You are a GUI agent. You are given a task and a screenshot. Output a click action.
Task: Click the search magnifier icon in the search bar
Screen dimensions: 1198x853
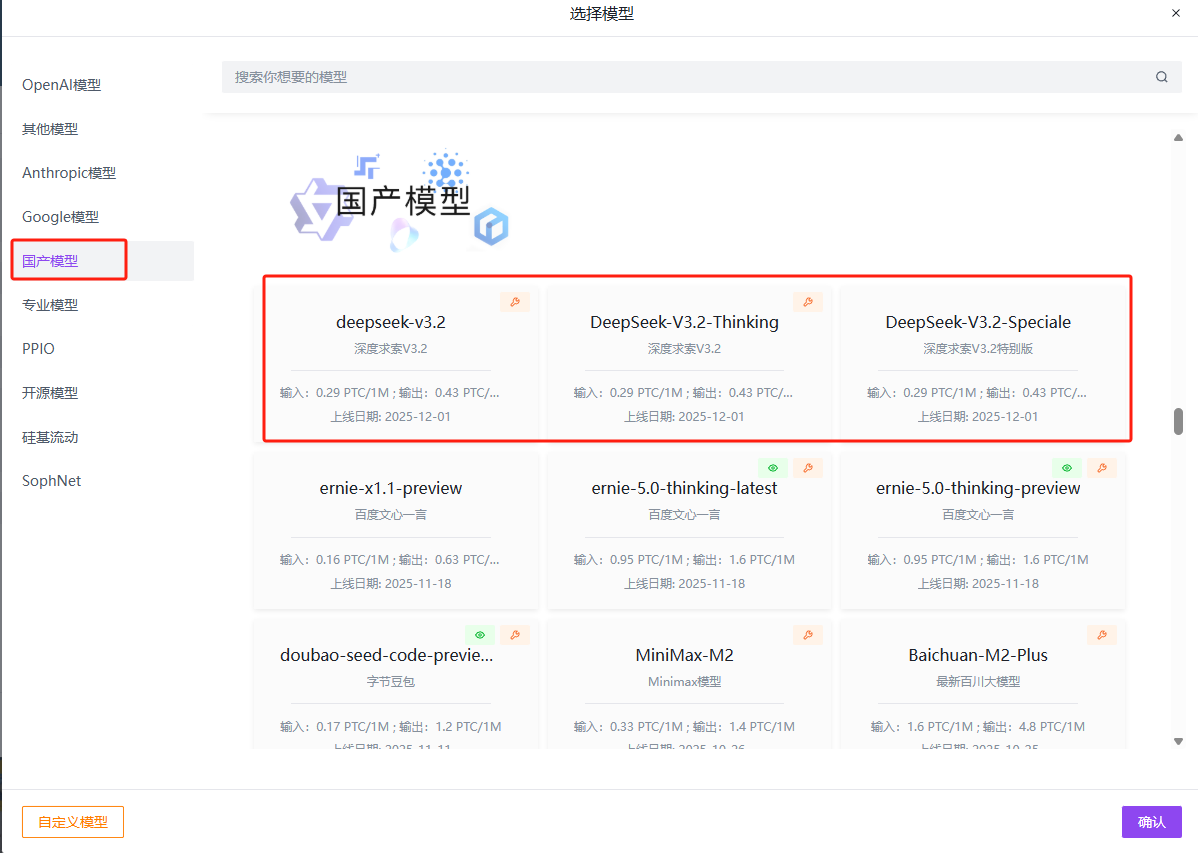click(1161, 76)
